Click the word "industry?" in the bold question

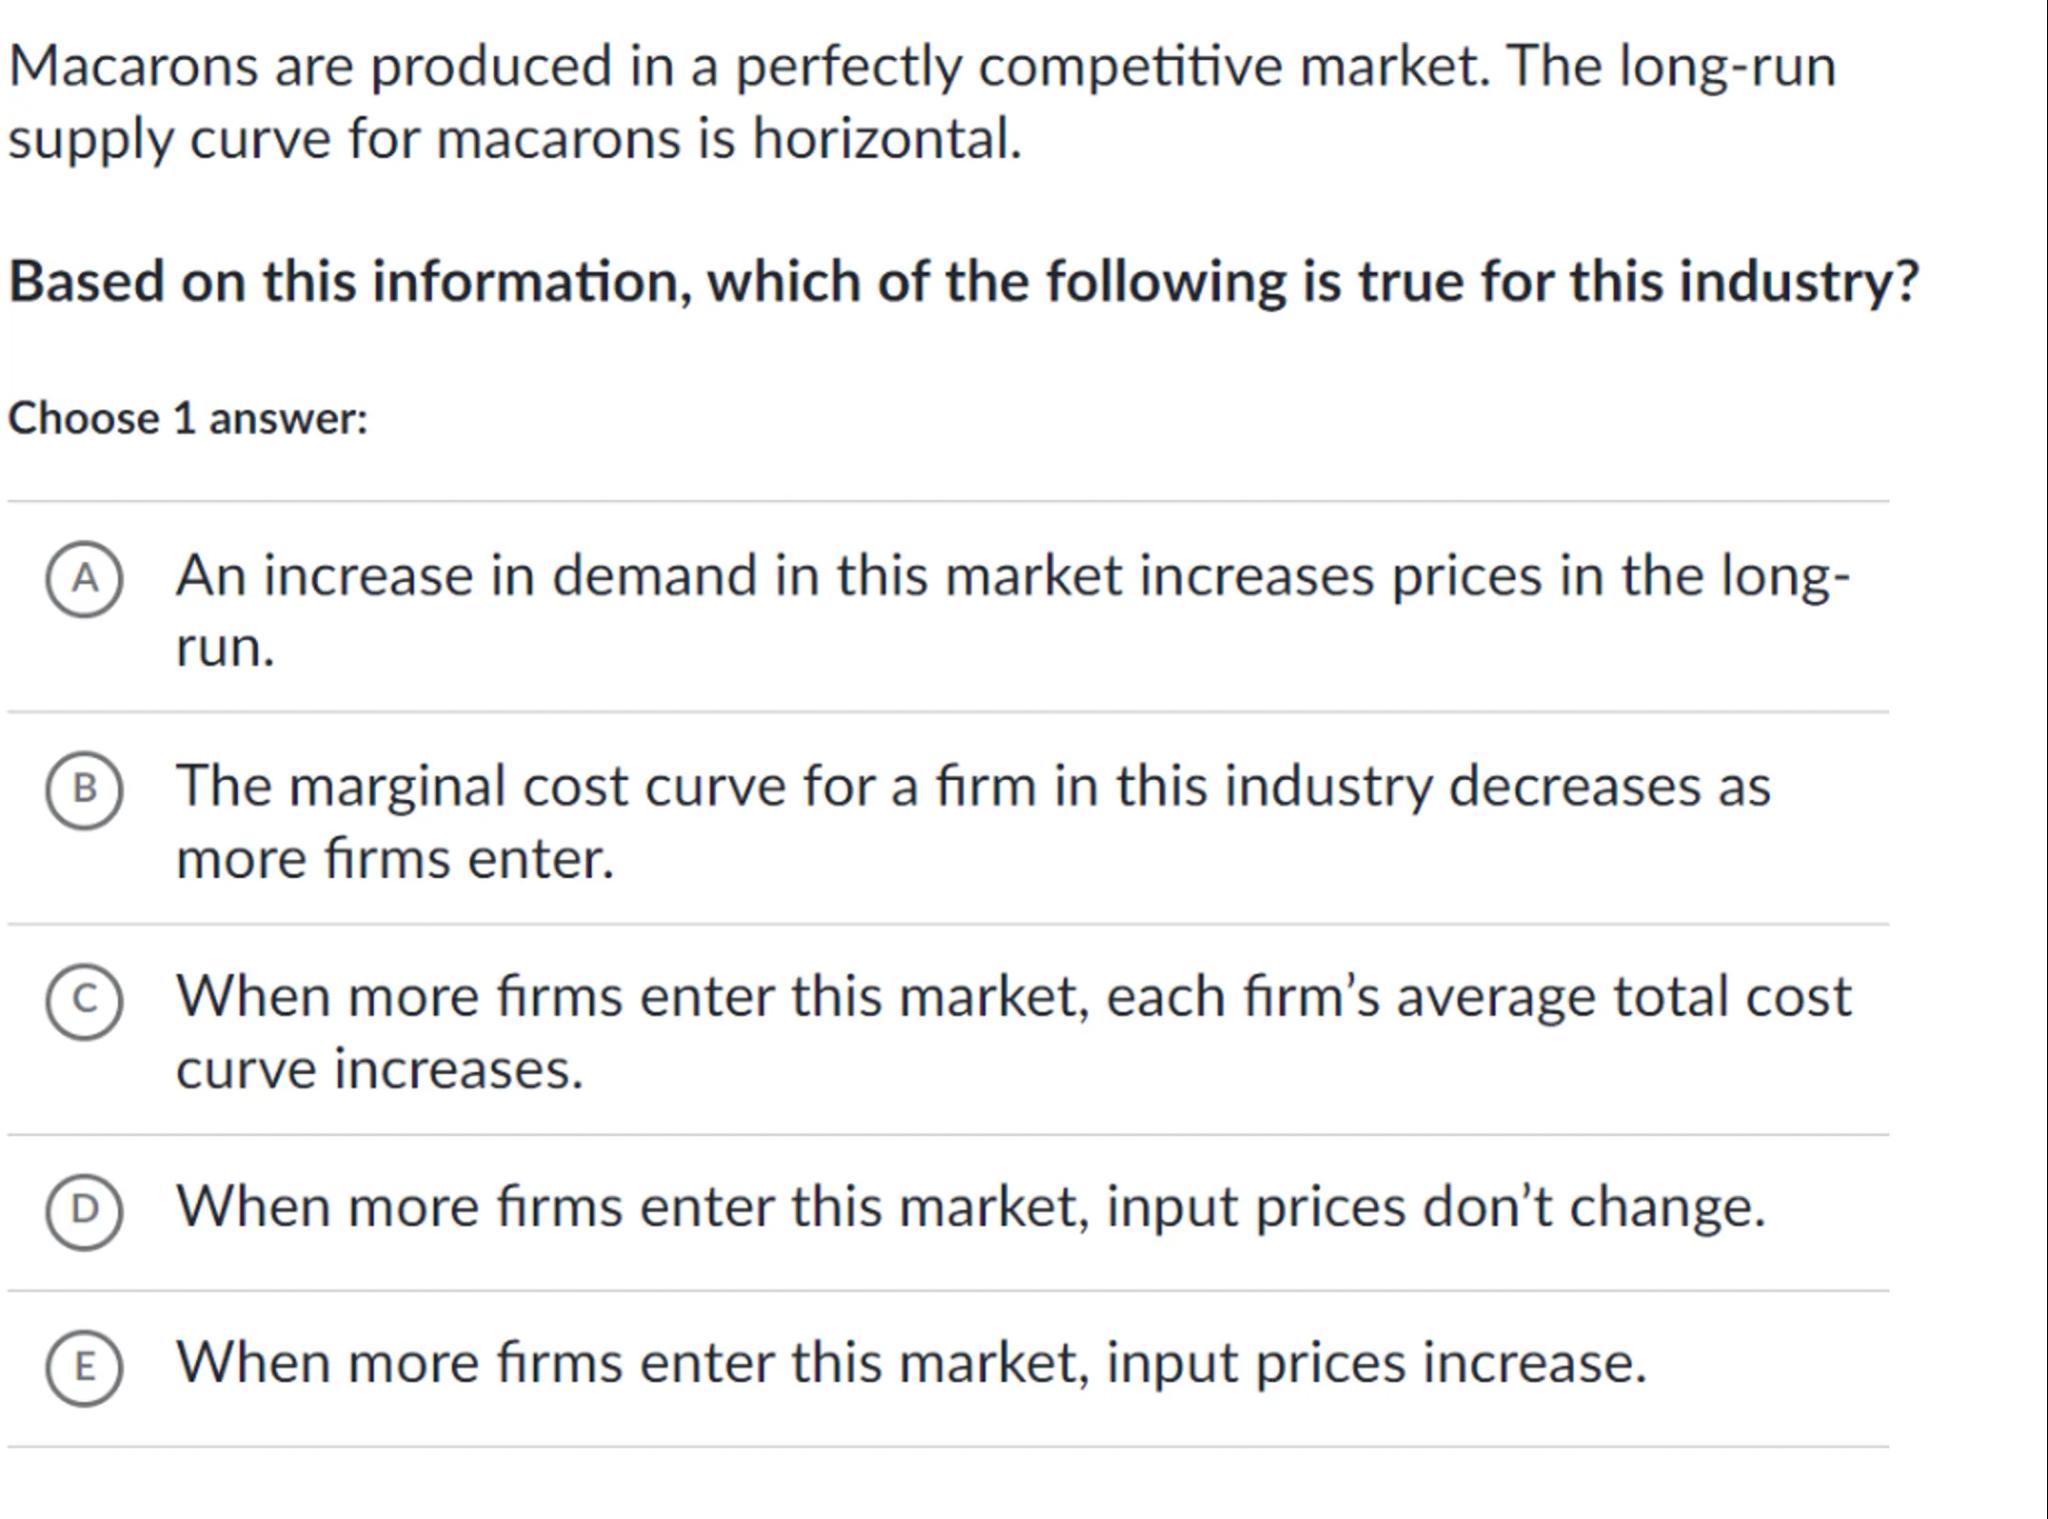pyautogui.click(x=1799, y=282)
